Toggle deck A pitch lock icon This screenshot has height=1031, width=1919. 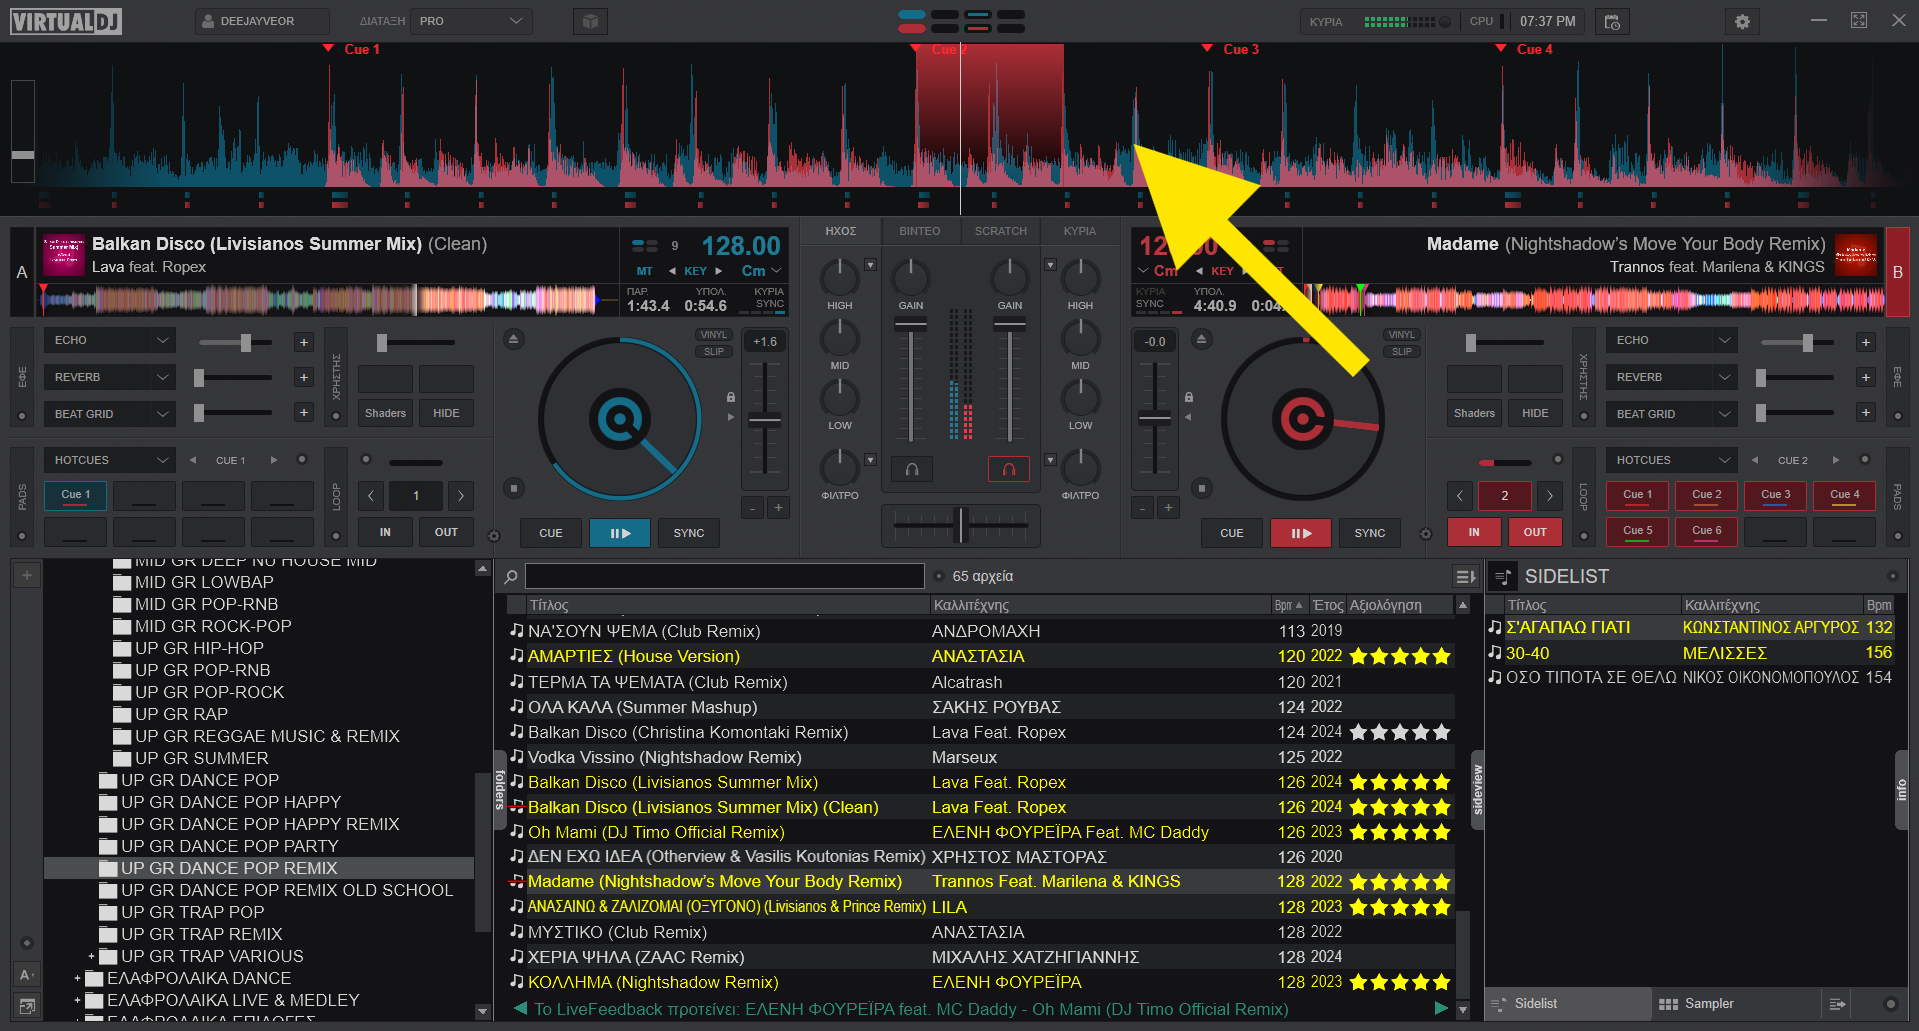click(x=731, y=397)
